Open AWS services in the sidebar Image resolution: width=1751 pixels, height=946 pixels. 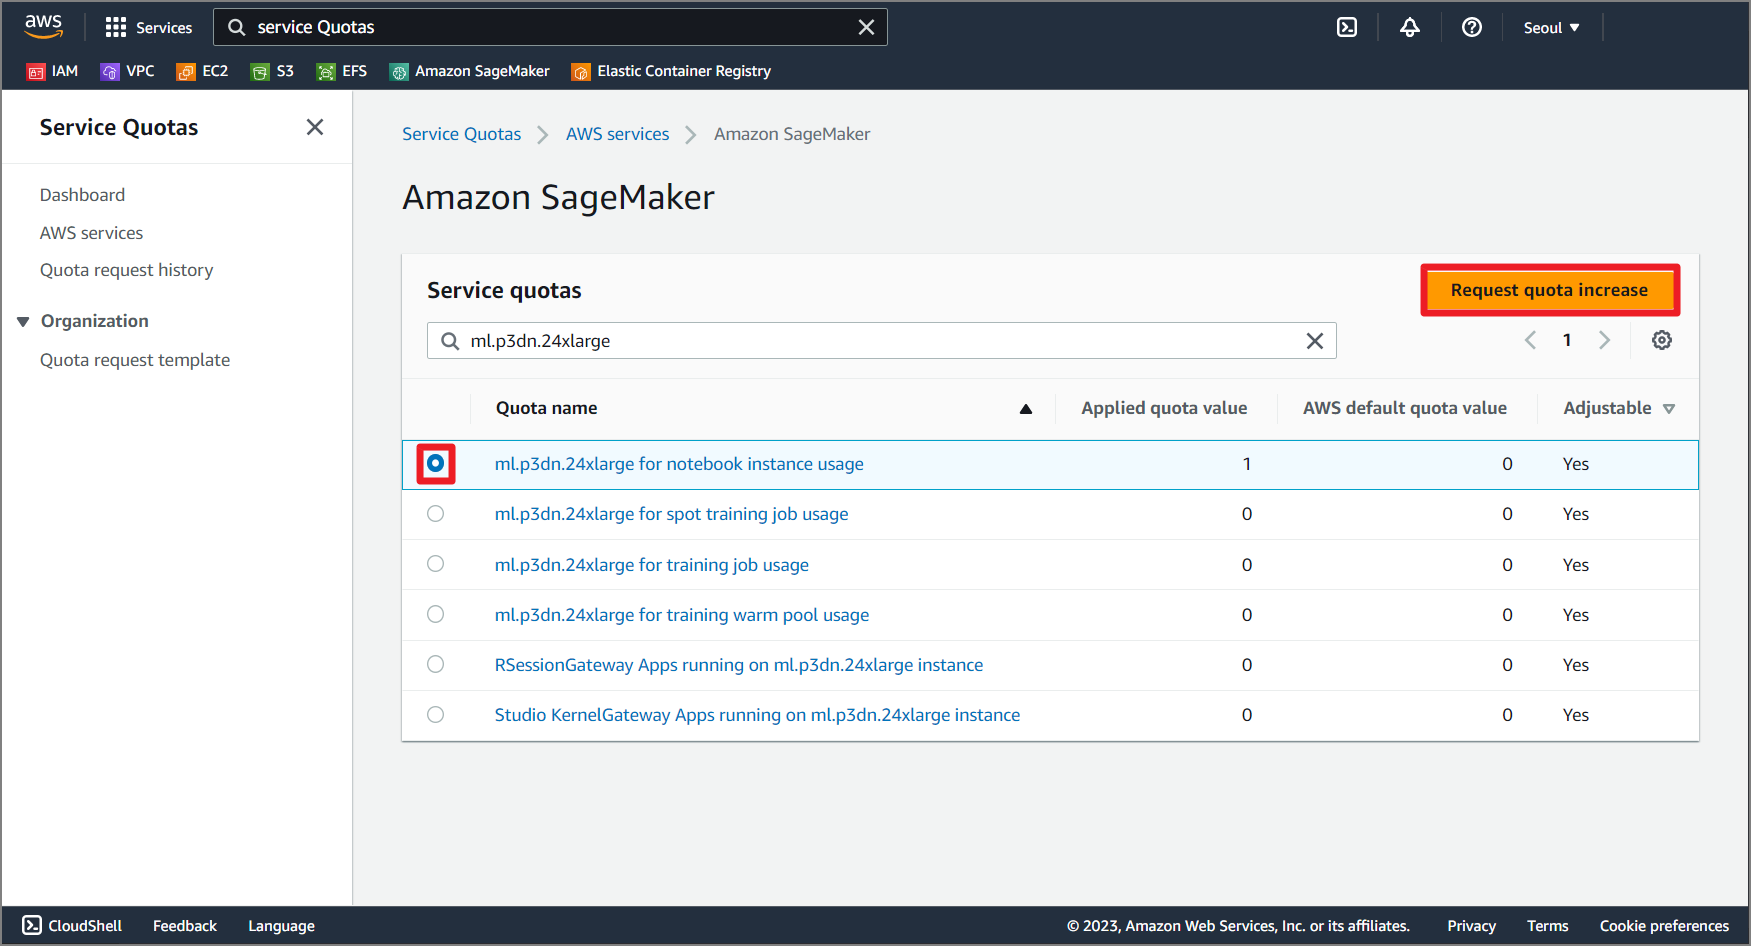click(91, 233)
